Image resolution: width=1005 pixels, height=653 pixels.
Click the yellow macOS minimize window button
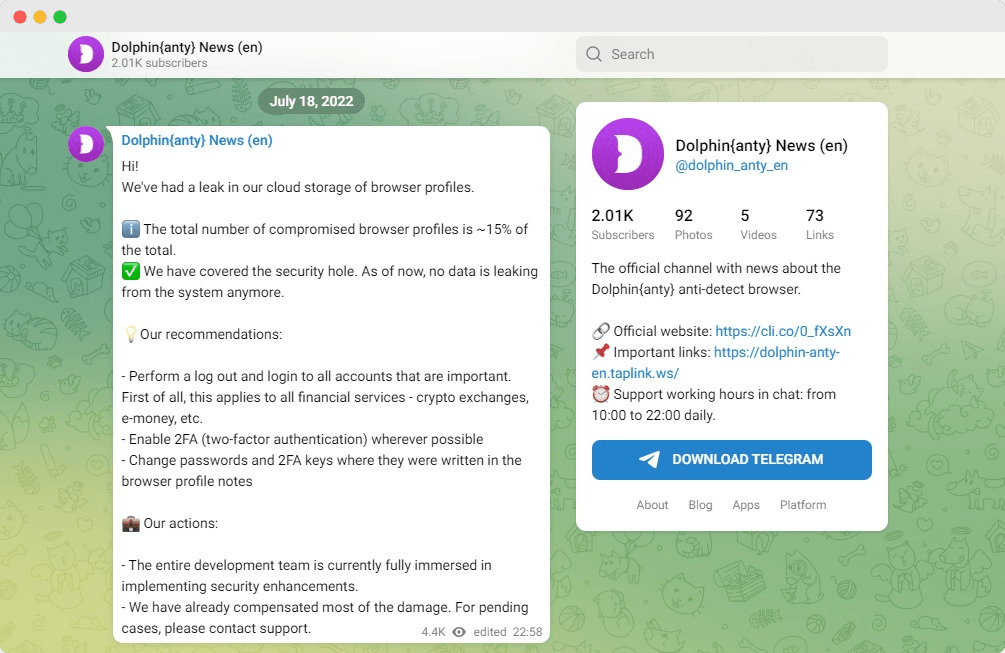coord(40,17)
